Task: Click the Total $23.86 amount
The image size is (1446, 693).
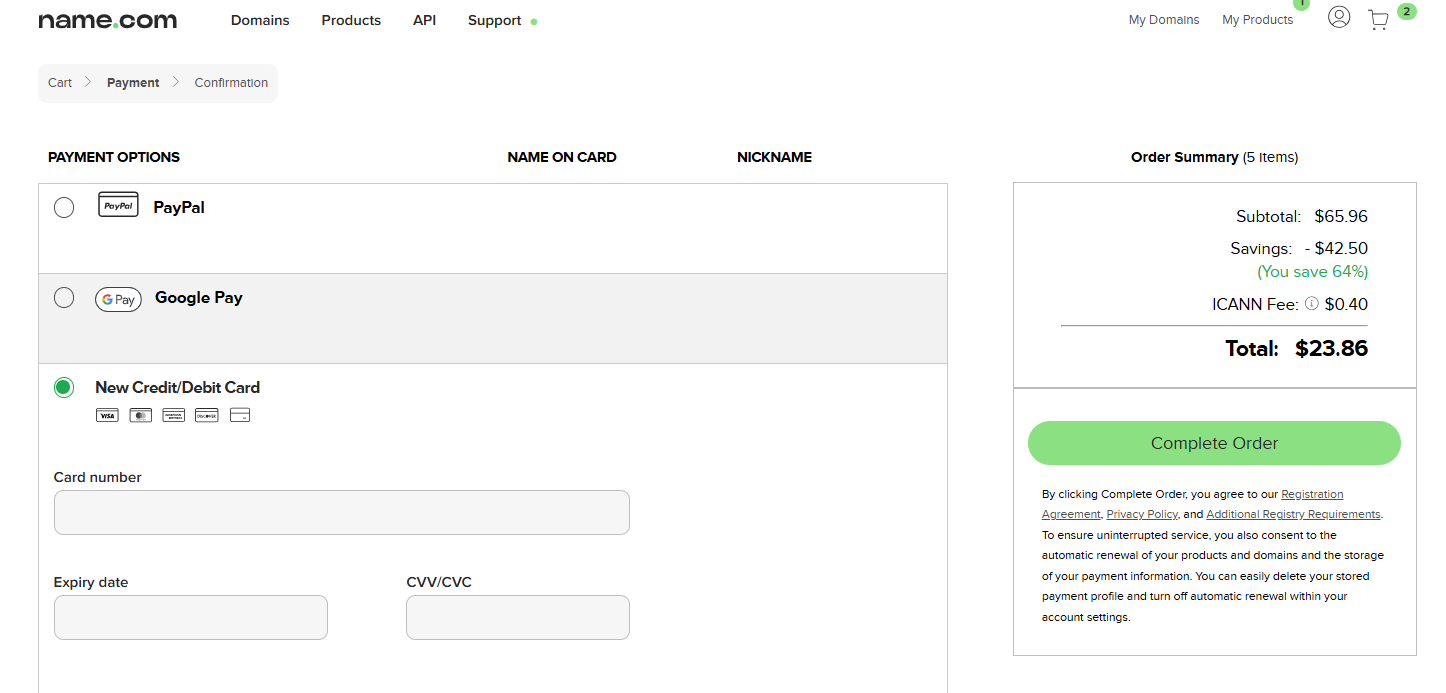Action: 1331,349
